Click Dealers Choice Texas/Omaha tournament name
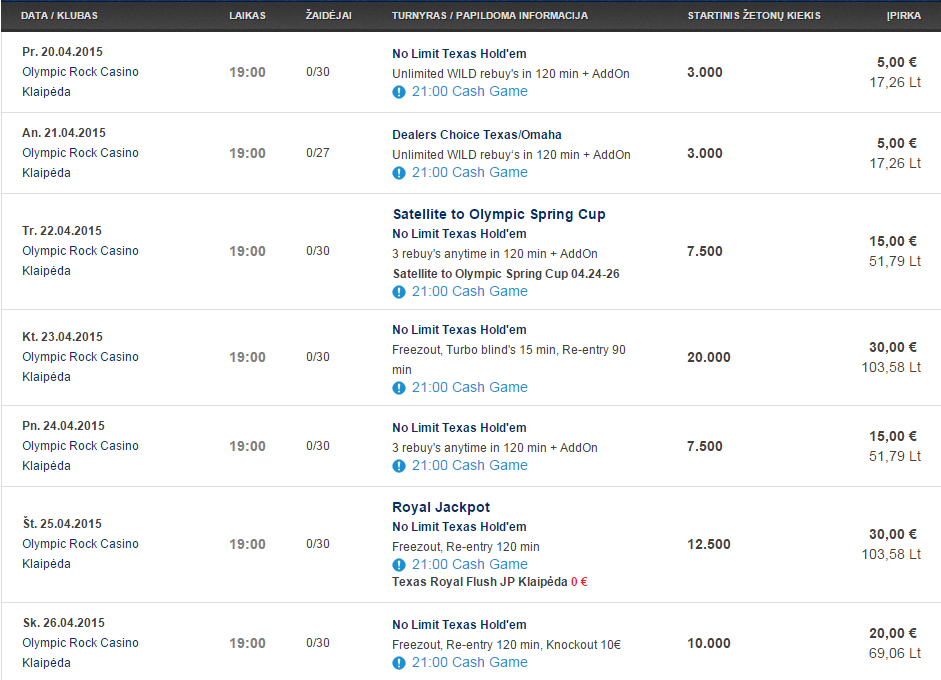This screenshot has width=941, height=680. [x=477, y=134]
